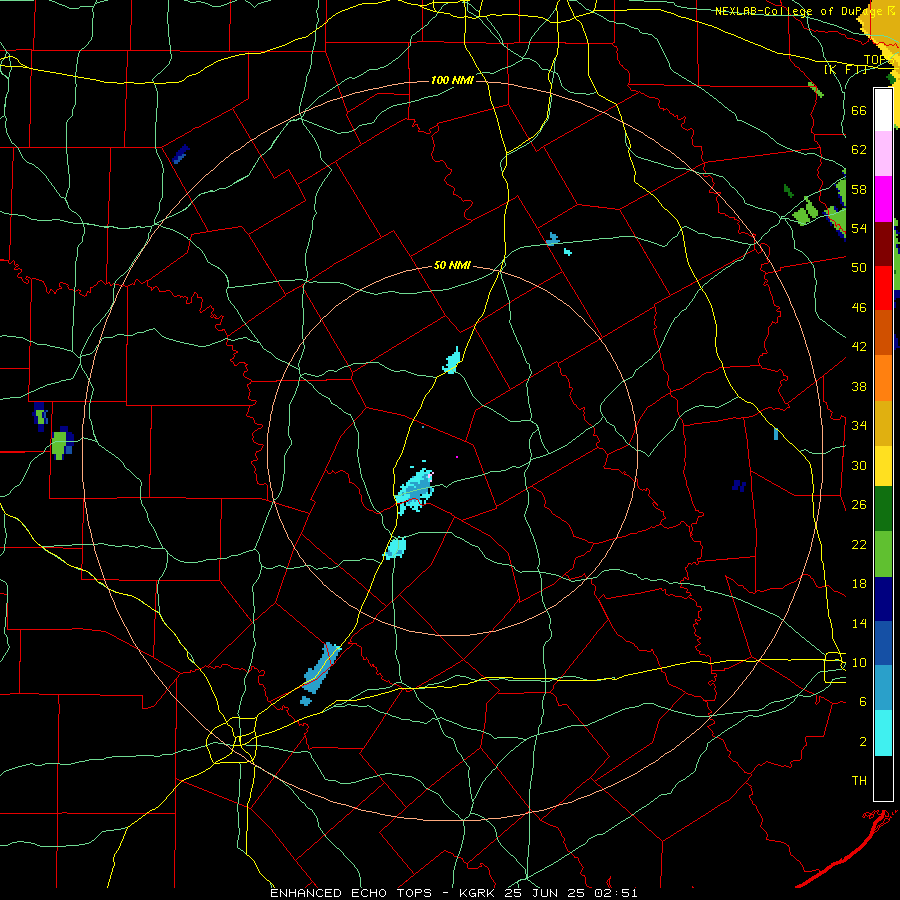900x900 pixels.
Task: Click the legend value "54"
Action: (859, 228)
